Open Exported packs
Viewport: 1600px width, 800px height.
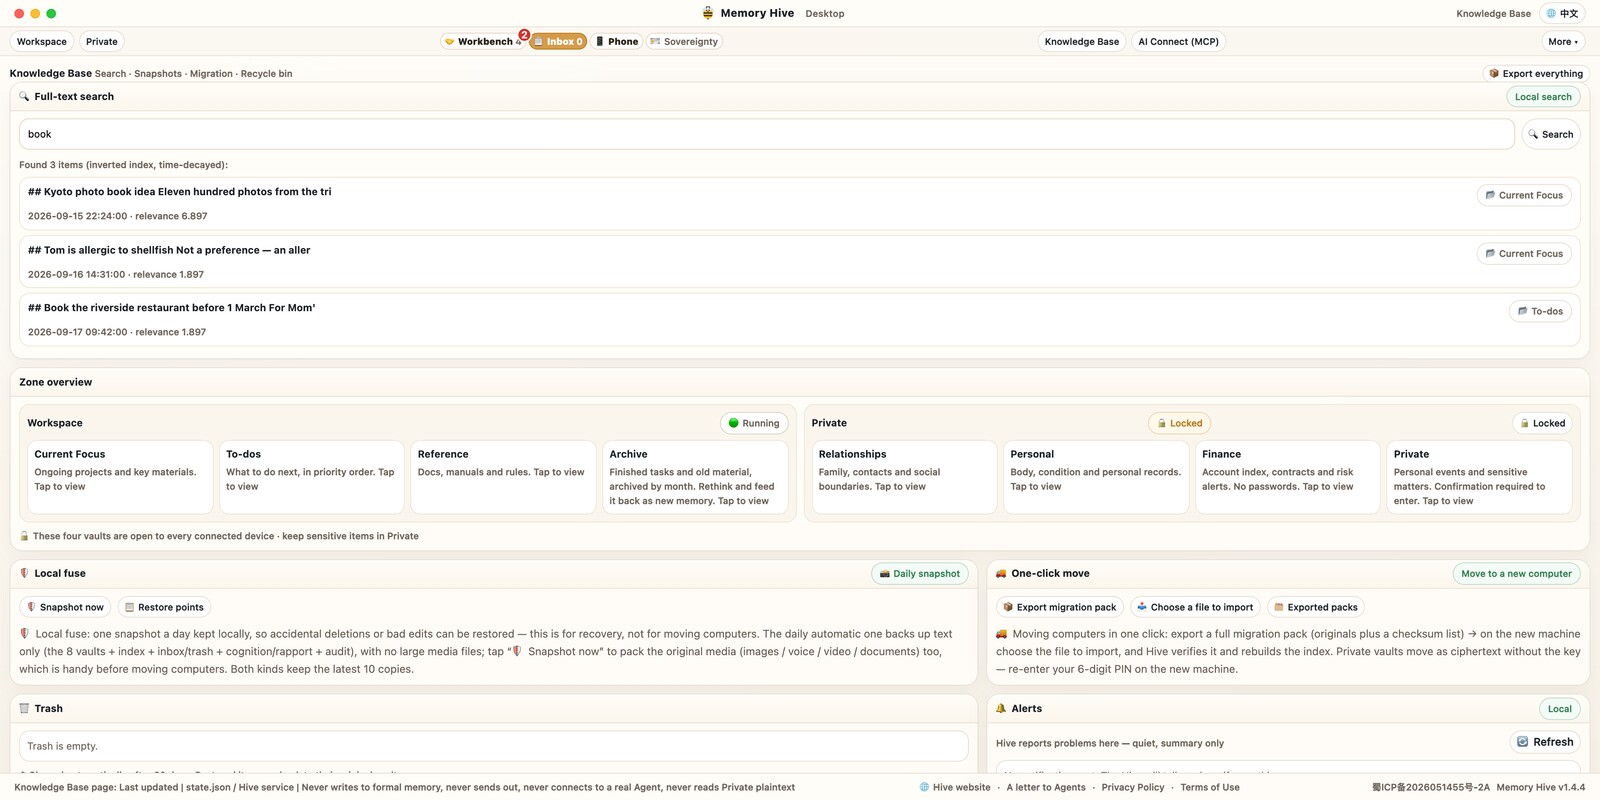coord(1315,607)
